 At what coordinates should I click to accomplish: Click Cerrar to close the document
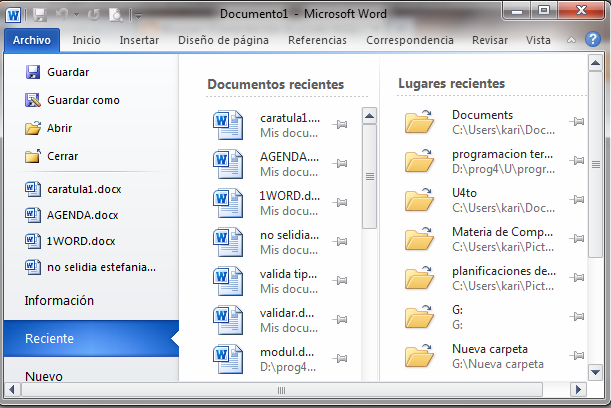pos(51,156)
